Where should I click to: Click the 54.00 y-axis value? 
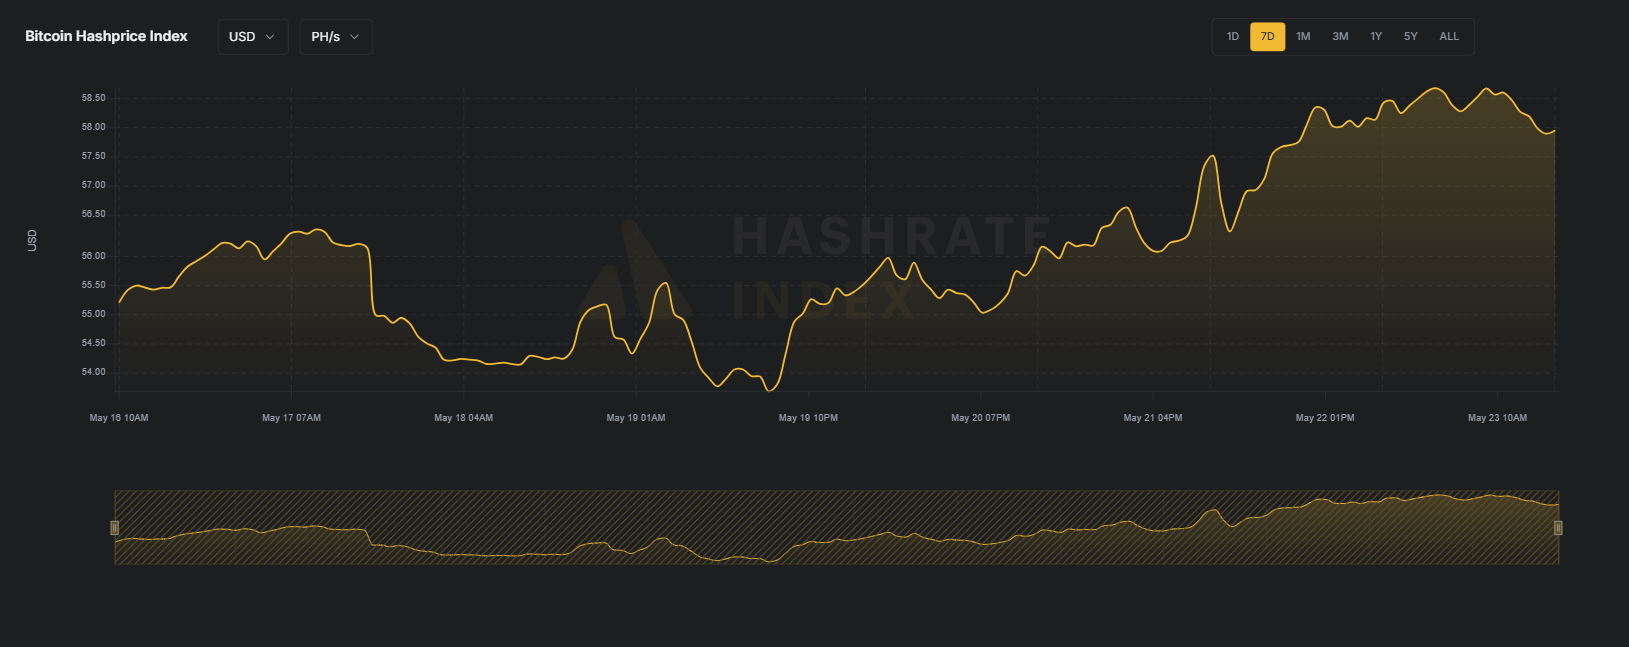pyautogui.click(x=93, y=372)
